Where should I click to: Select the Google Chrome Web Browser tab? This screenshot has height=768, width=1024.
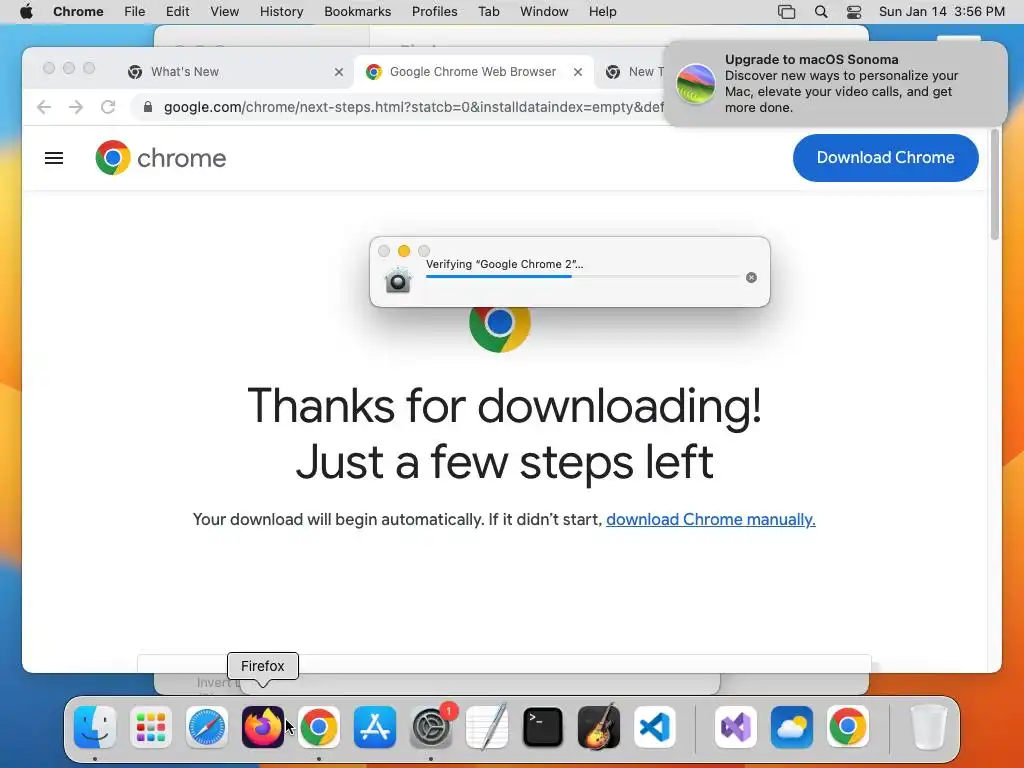(x=473, y=72)
